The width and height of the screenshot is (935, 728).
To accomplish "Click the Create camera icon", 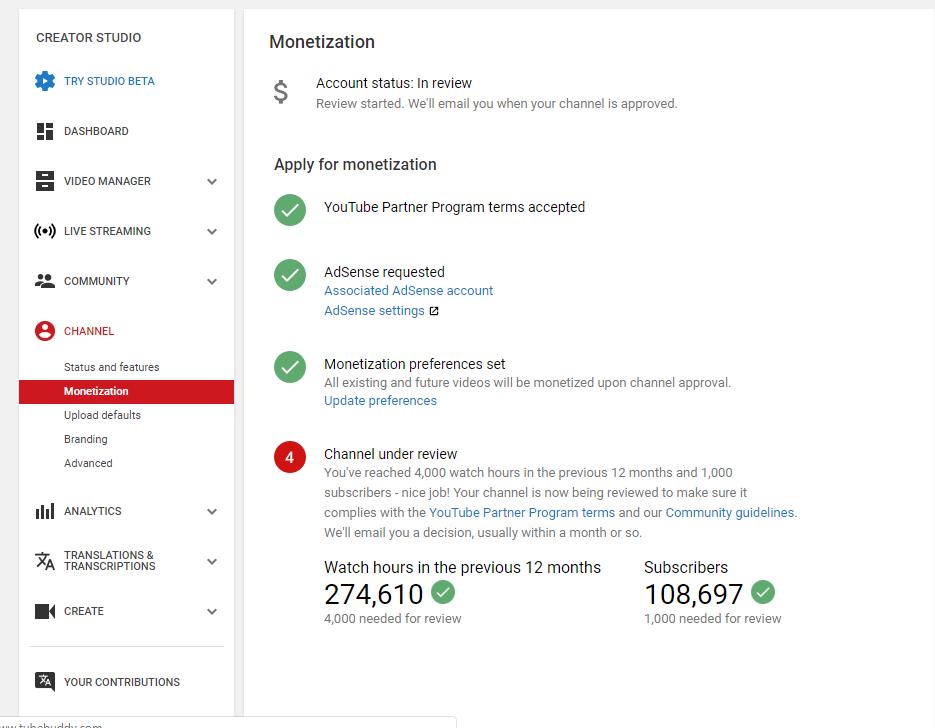I will click(45, 611).
